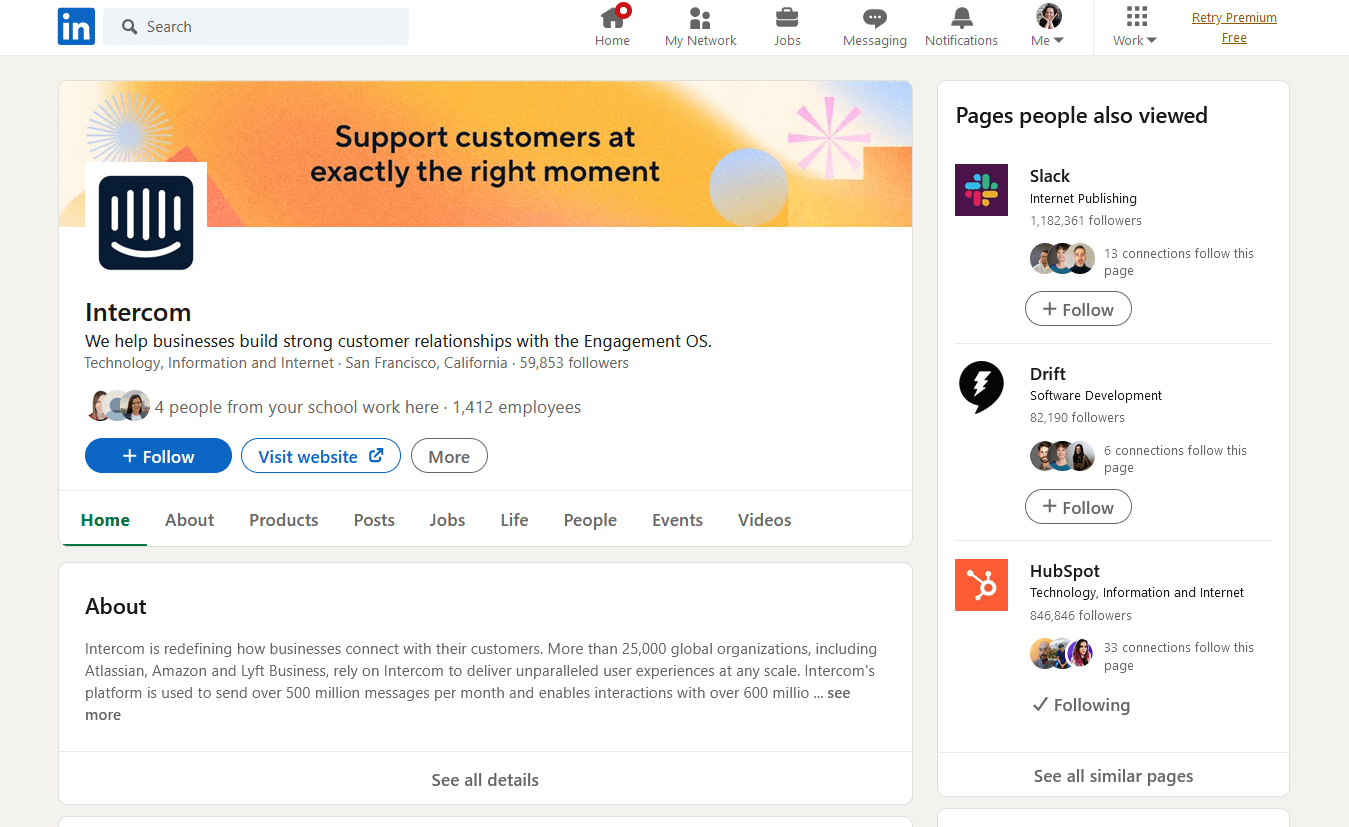The height and width of the screenshot is (827, 1349).
Task: Click the 59,853 followers text
Action: pos(574,363)
